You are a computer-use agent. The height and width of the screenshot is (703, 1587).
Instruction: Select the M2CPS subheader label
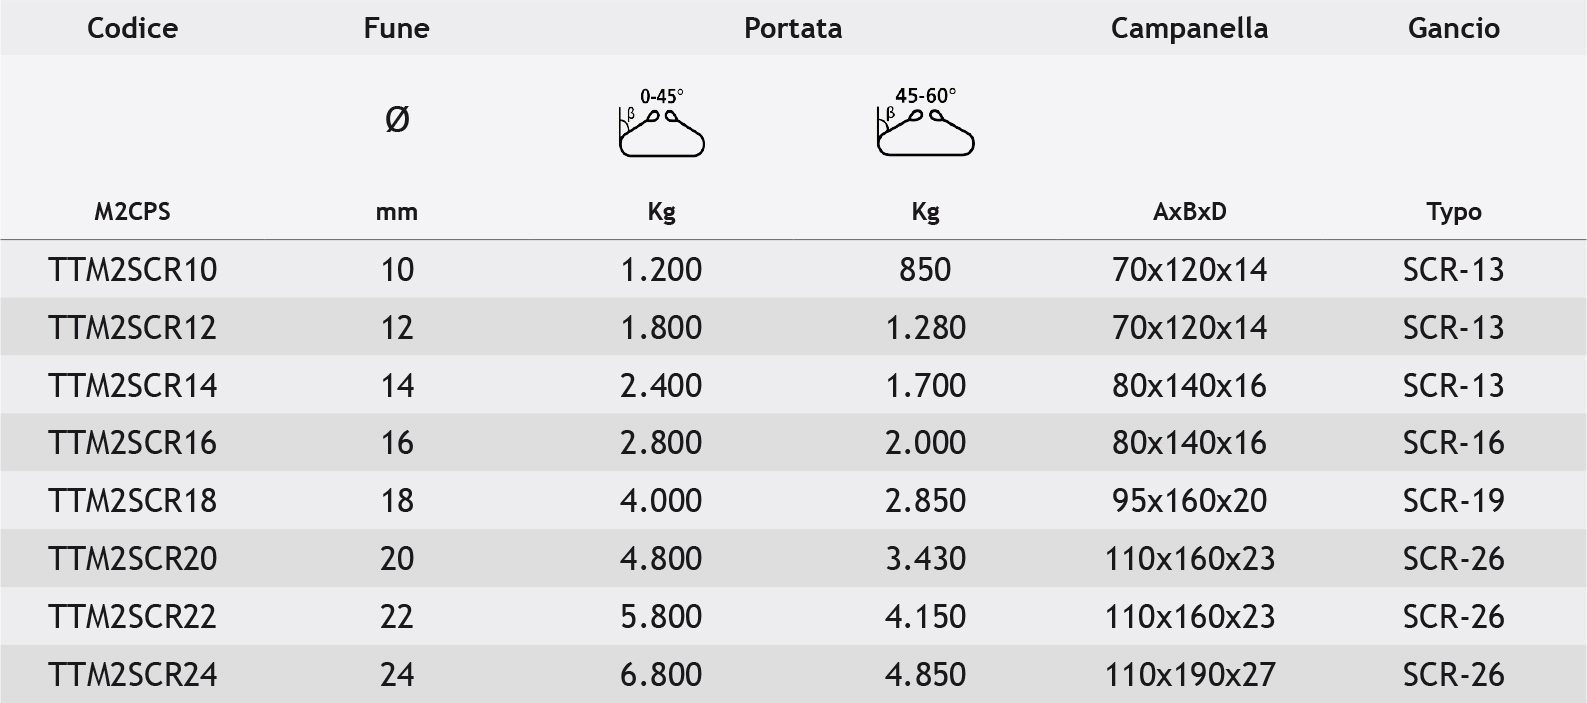(x=132, y=212)
